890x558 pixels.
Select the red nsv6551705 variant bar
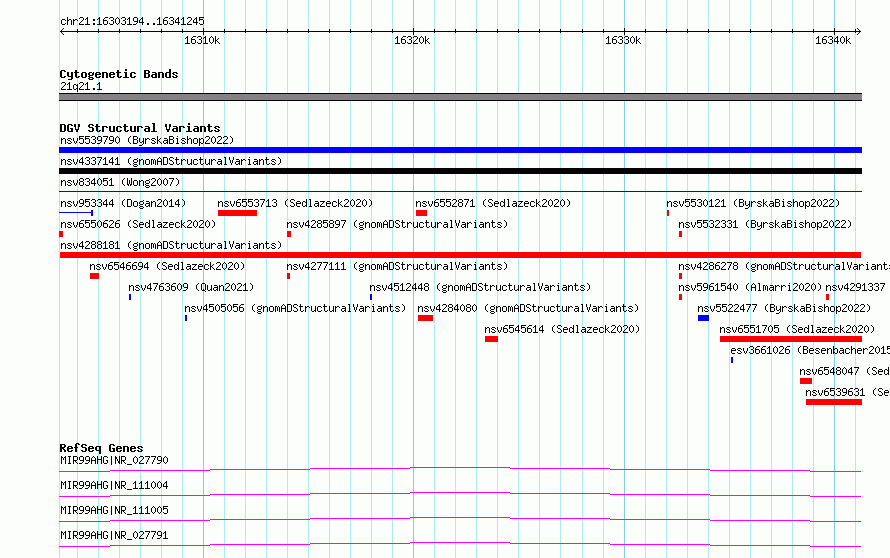pos(791,339)
